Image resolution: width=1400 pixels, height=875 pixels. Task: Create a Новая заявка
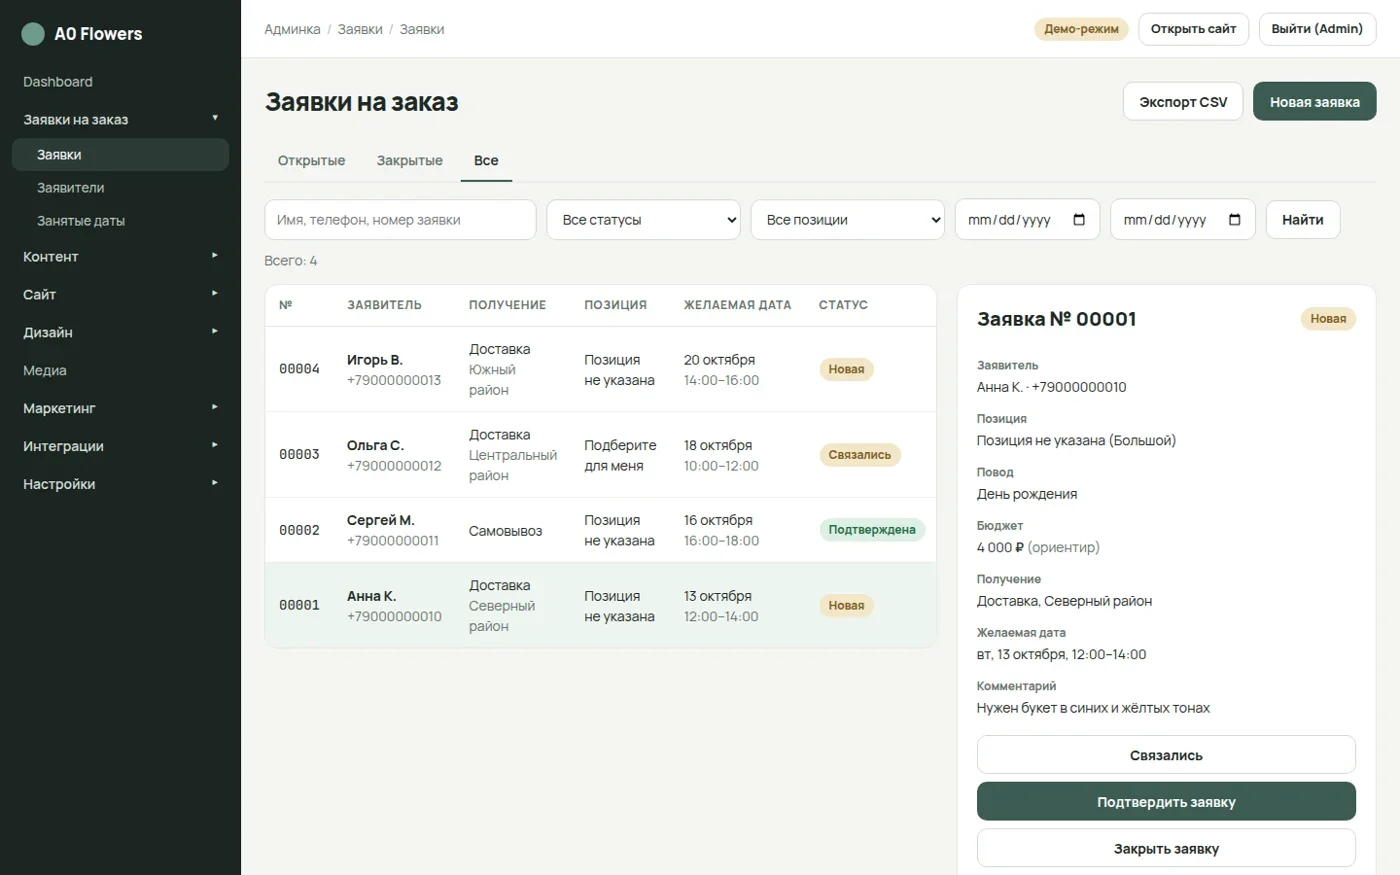[x=1314, y=102]
